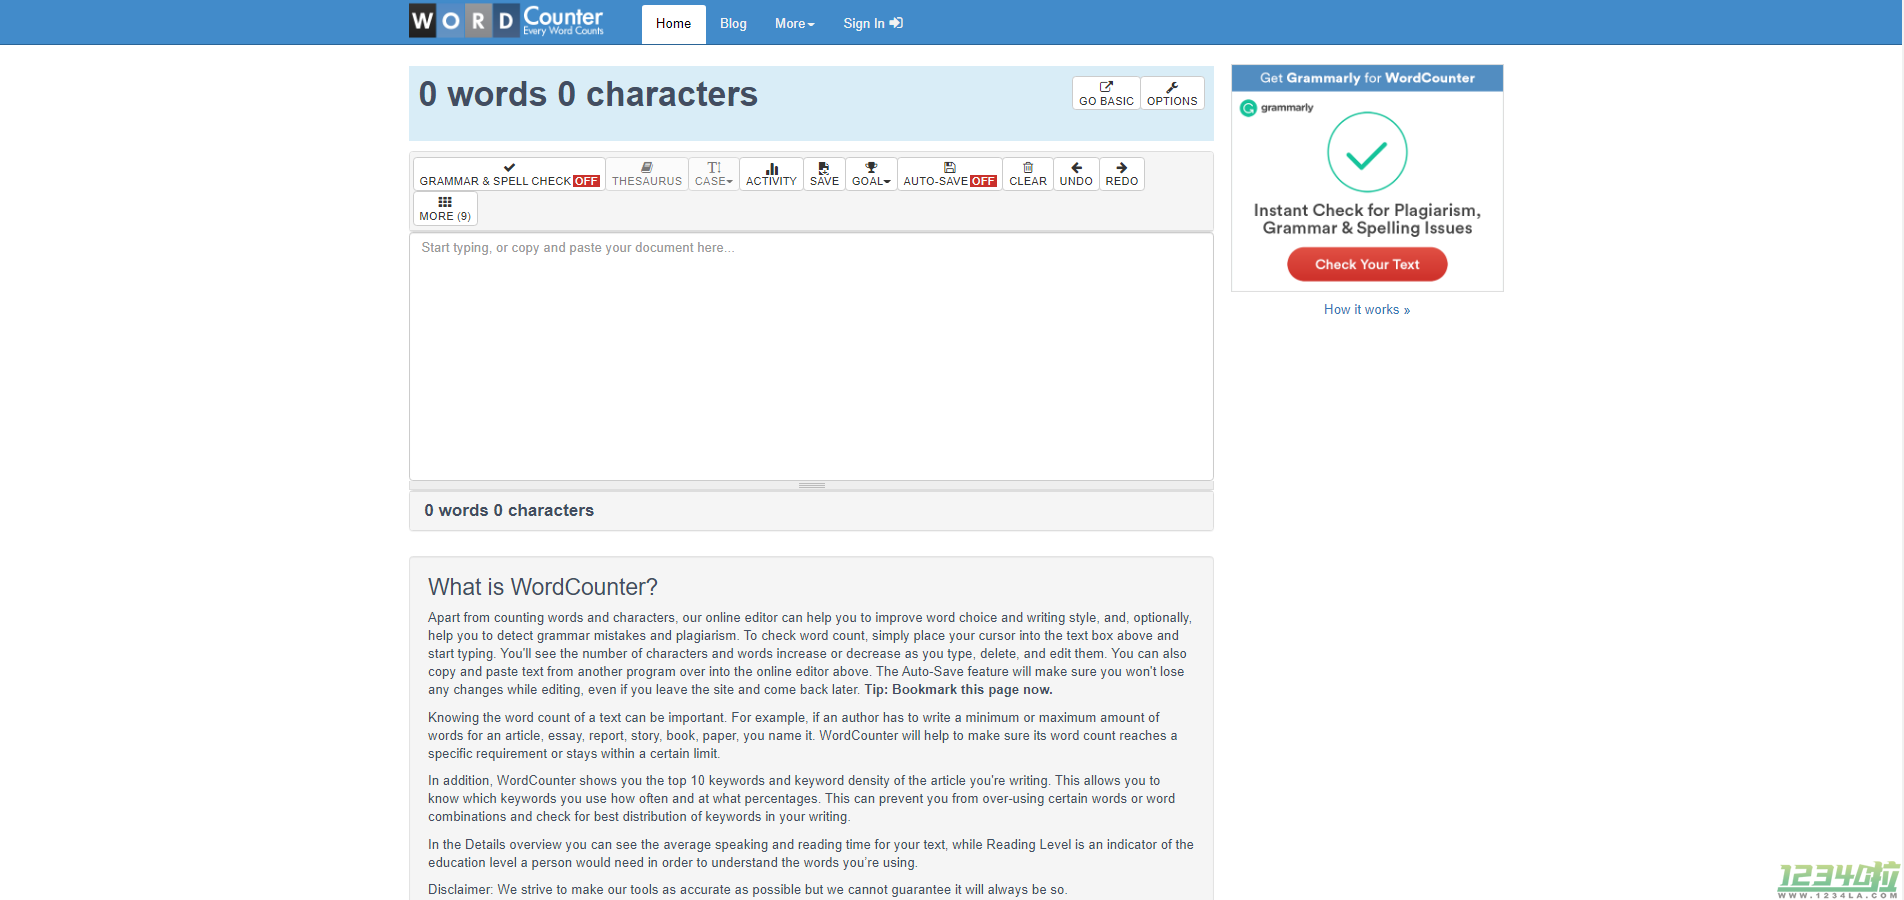This screenshot has height=900, width=1904.
Task: Open the Home tab
Action: tap(673, 24)
